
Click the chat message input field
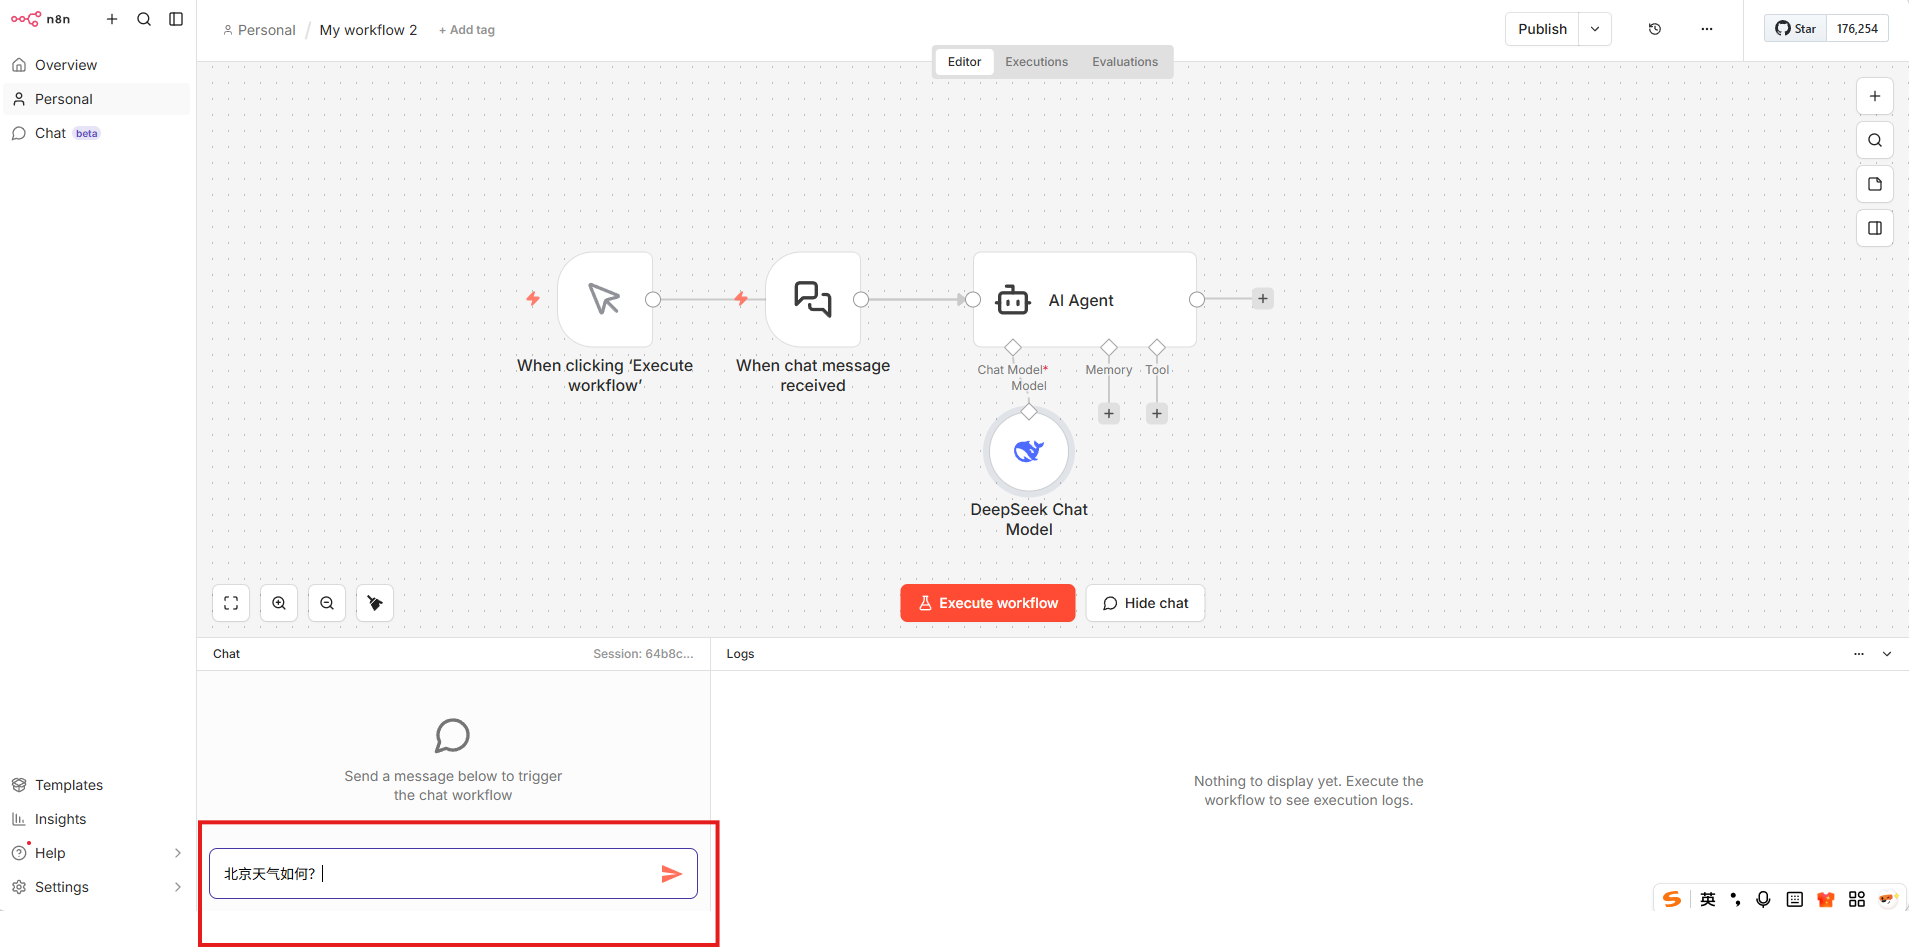pos(435,874)
